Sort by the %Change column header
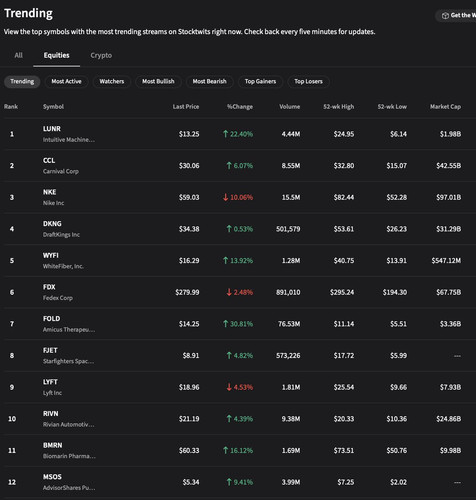The height and width of the screenshot is (500, 476). (x=240, y=107)
